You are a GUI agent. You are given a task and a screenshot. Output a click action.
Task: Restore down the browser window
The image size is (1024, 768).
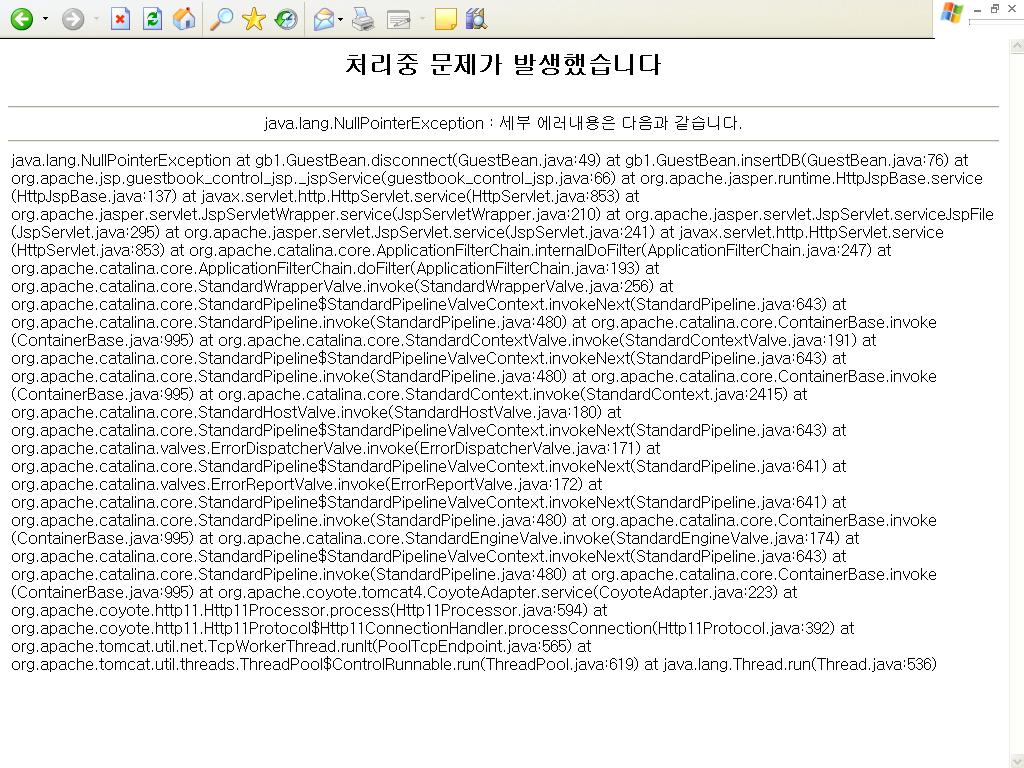point(995,8)
